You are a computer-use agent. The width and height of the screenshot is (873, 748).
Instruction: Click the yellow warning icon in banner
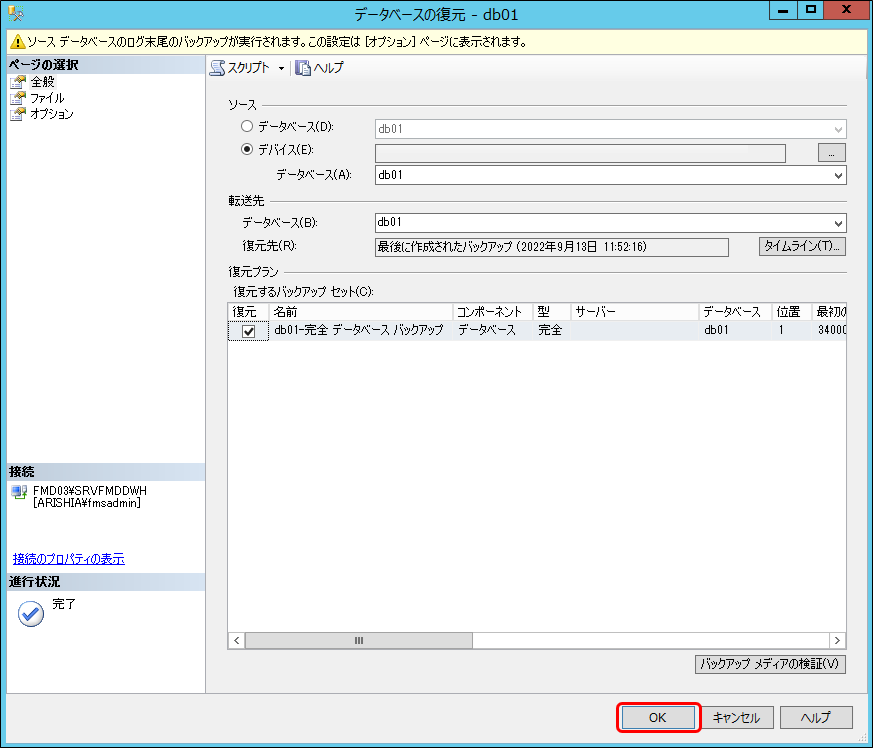click(17, 42)
